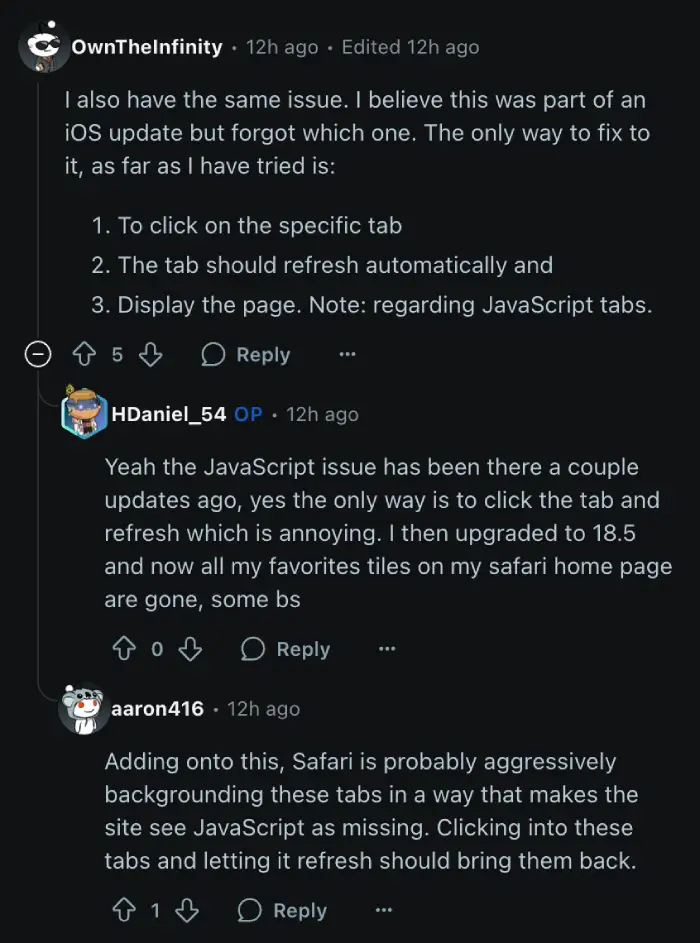
Task: Upvote aaron416's comment
Action: click(124, 910)
